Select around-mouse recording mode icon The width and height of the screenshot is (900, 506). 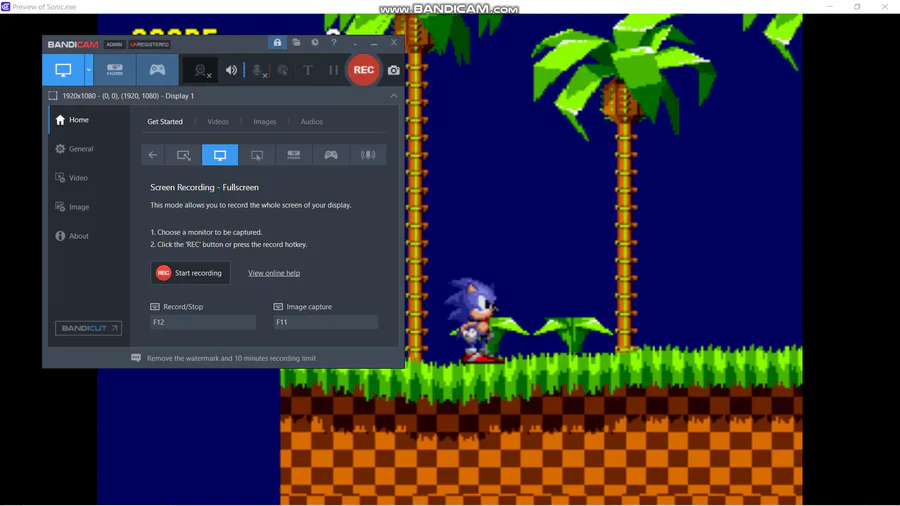click(x=257, y=155)
